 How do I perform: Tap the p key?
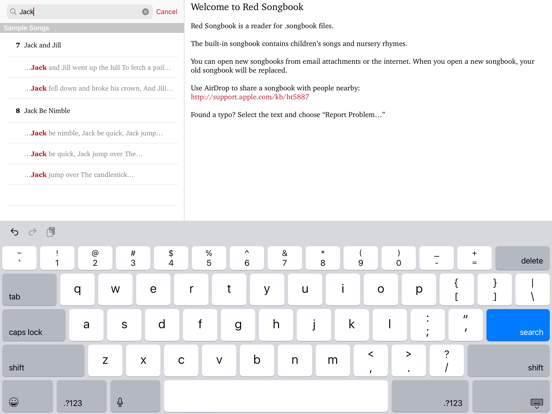point(419,289)
